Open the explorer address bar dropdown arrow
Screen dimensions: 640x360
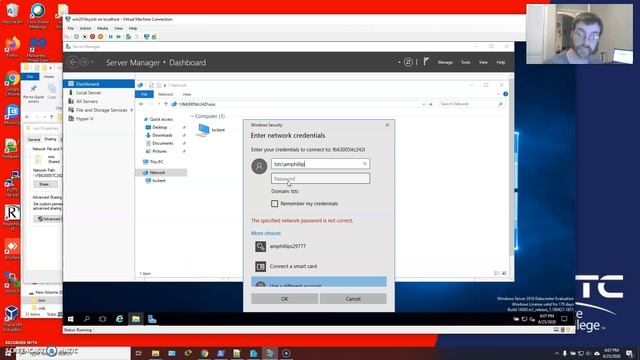[423, 104]
